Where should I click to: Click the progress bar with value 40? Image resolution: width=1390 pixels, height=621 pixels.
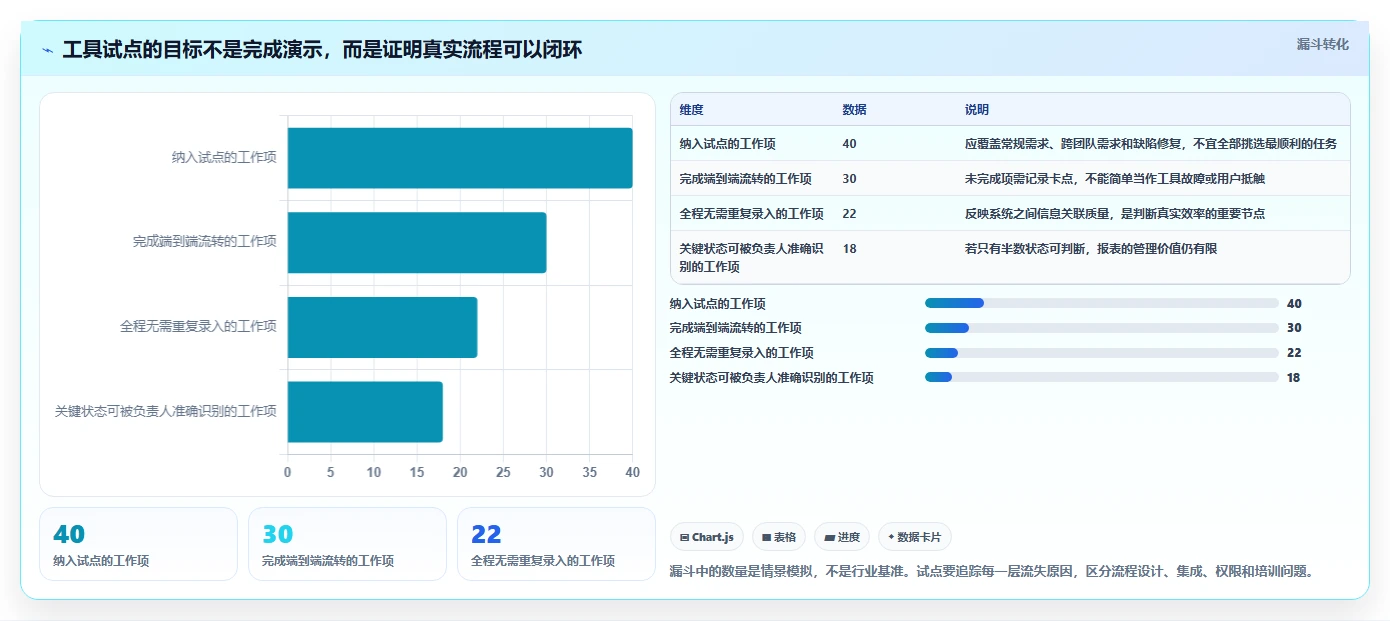coord(1102,303)
